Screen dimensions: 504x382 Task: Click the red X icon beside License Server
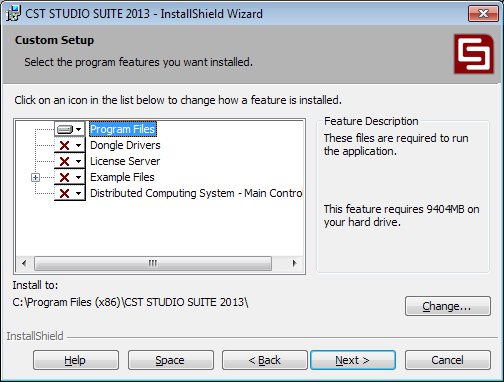click(x=64, y=161)
